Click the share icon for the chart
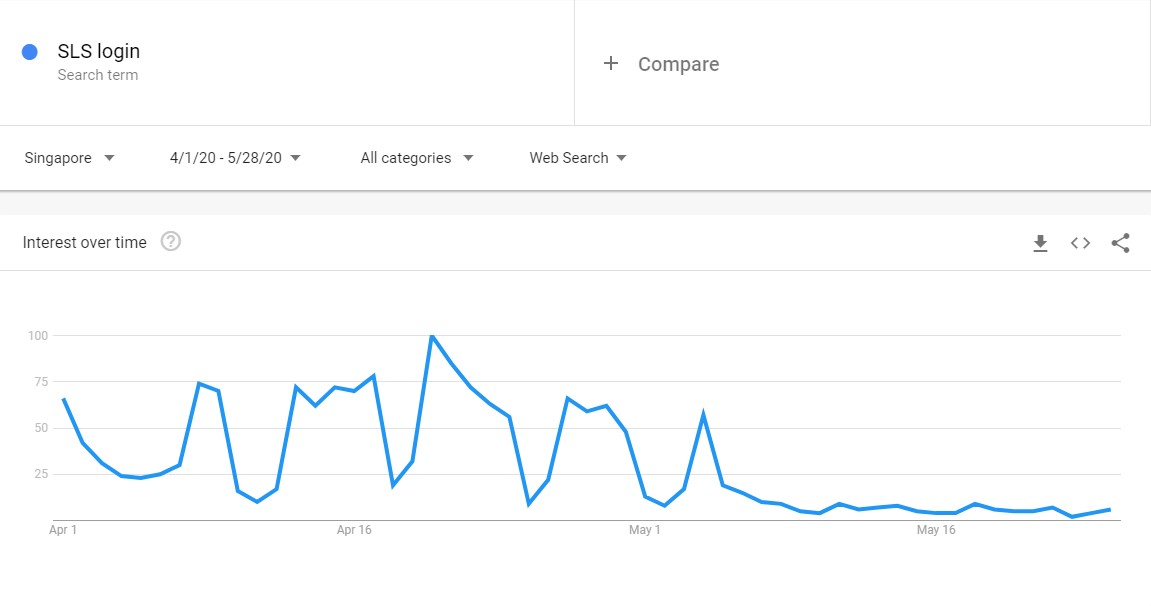Image resolution: width=1151 pixels, height=606 pixels. point(1120,243)
